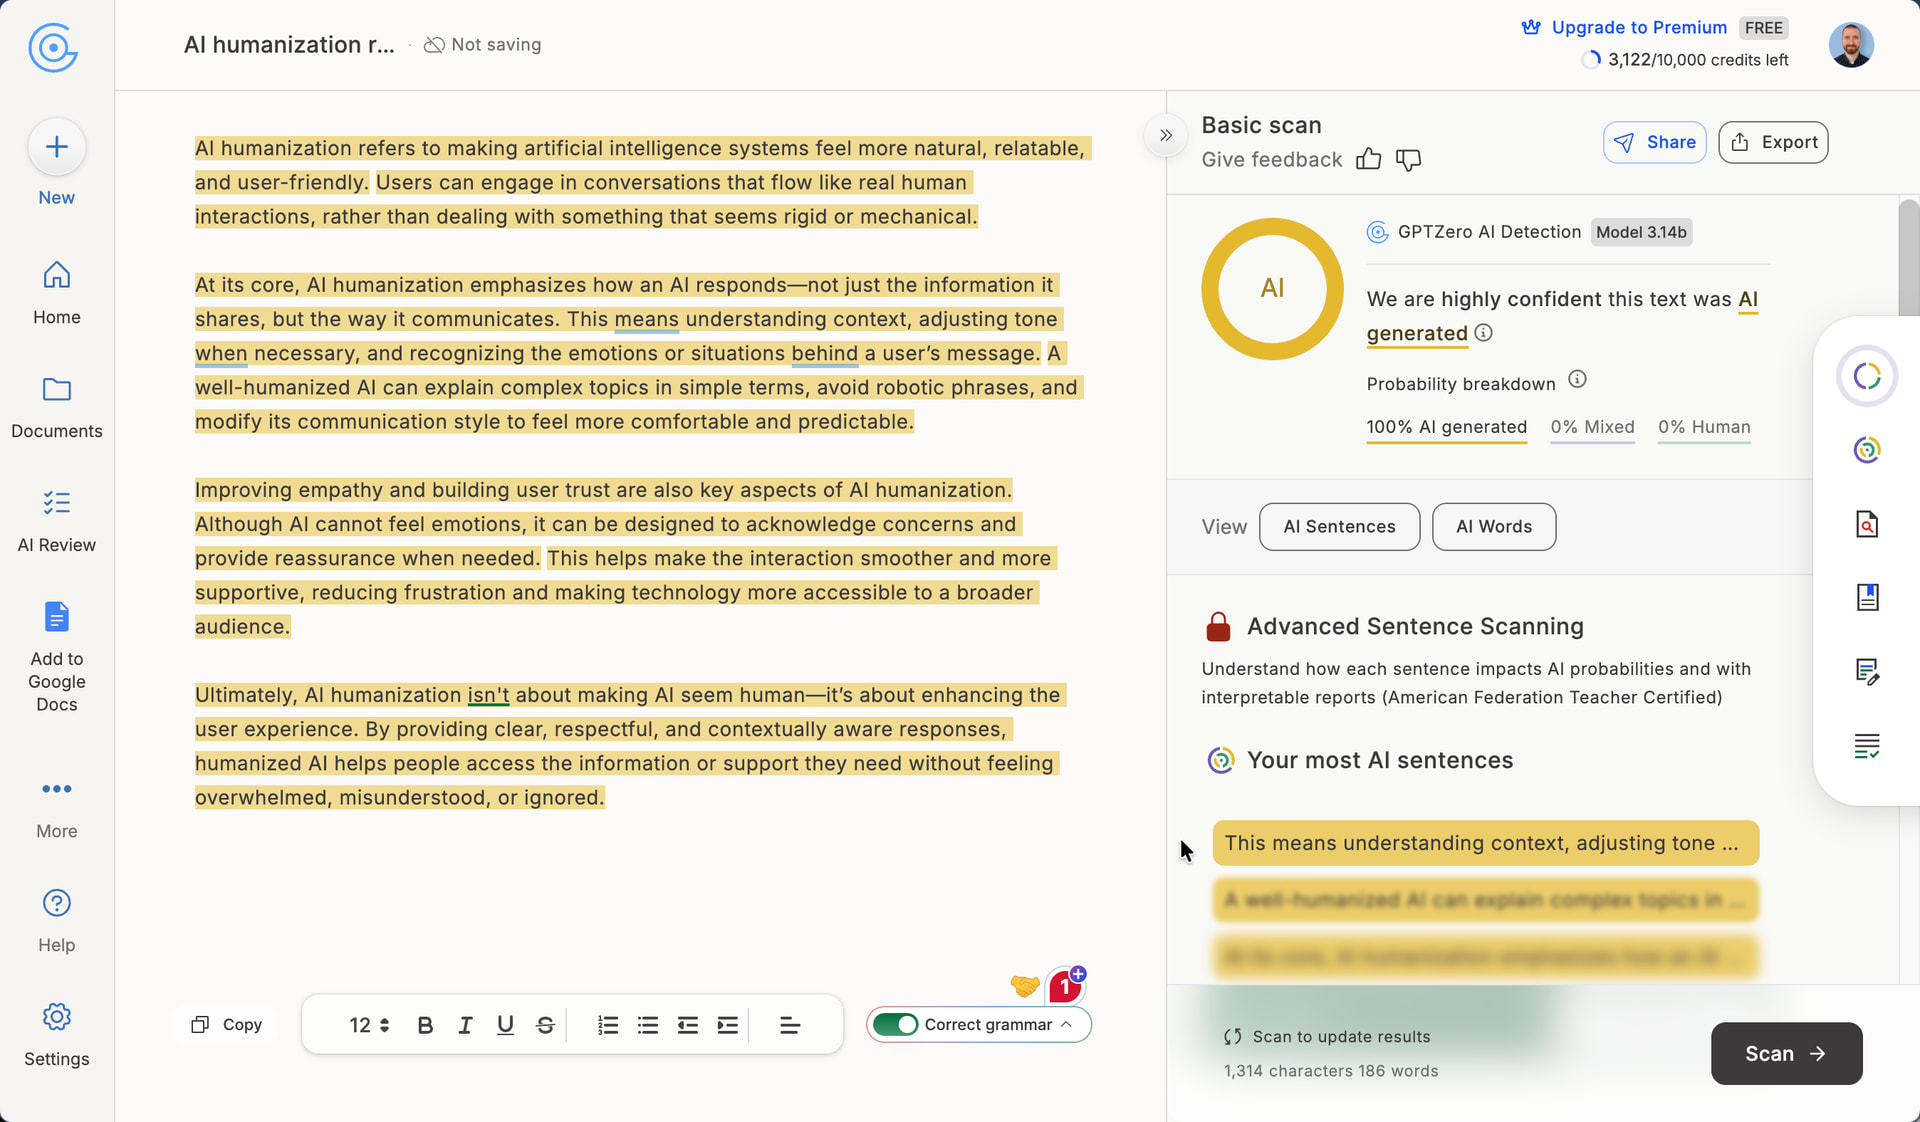
Task: Click the Upgrade to Premium link
Action: click(x=1638, y=28)
